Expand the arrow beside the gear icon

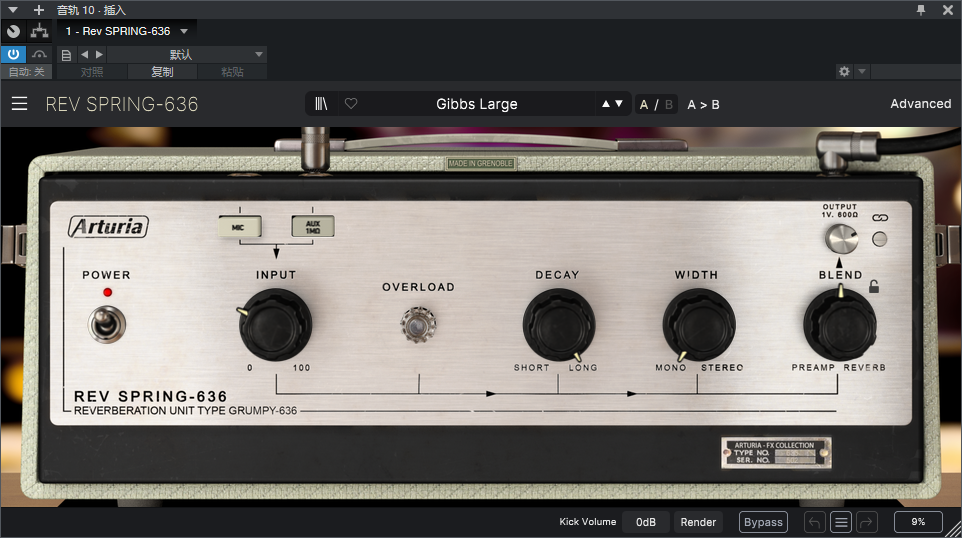tap(861, 72)
